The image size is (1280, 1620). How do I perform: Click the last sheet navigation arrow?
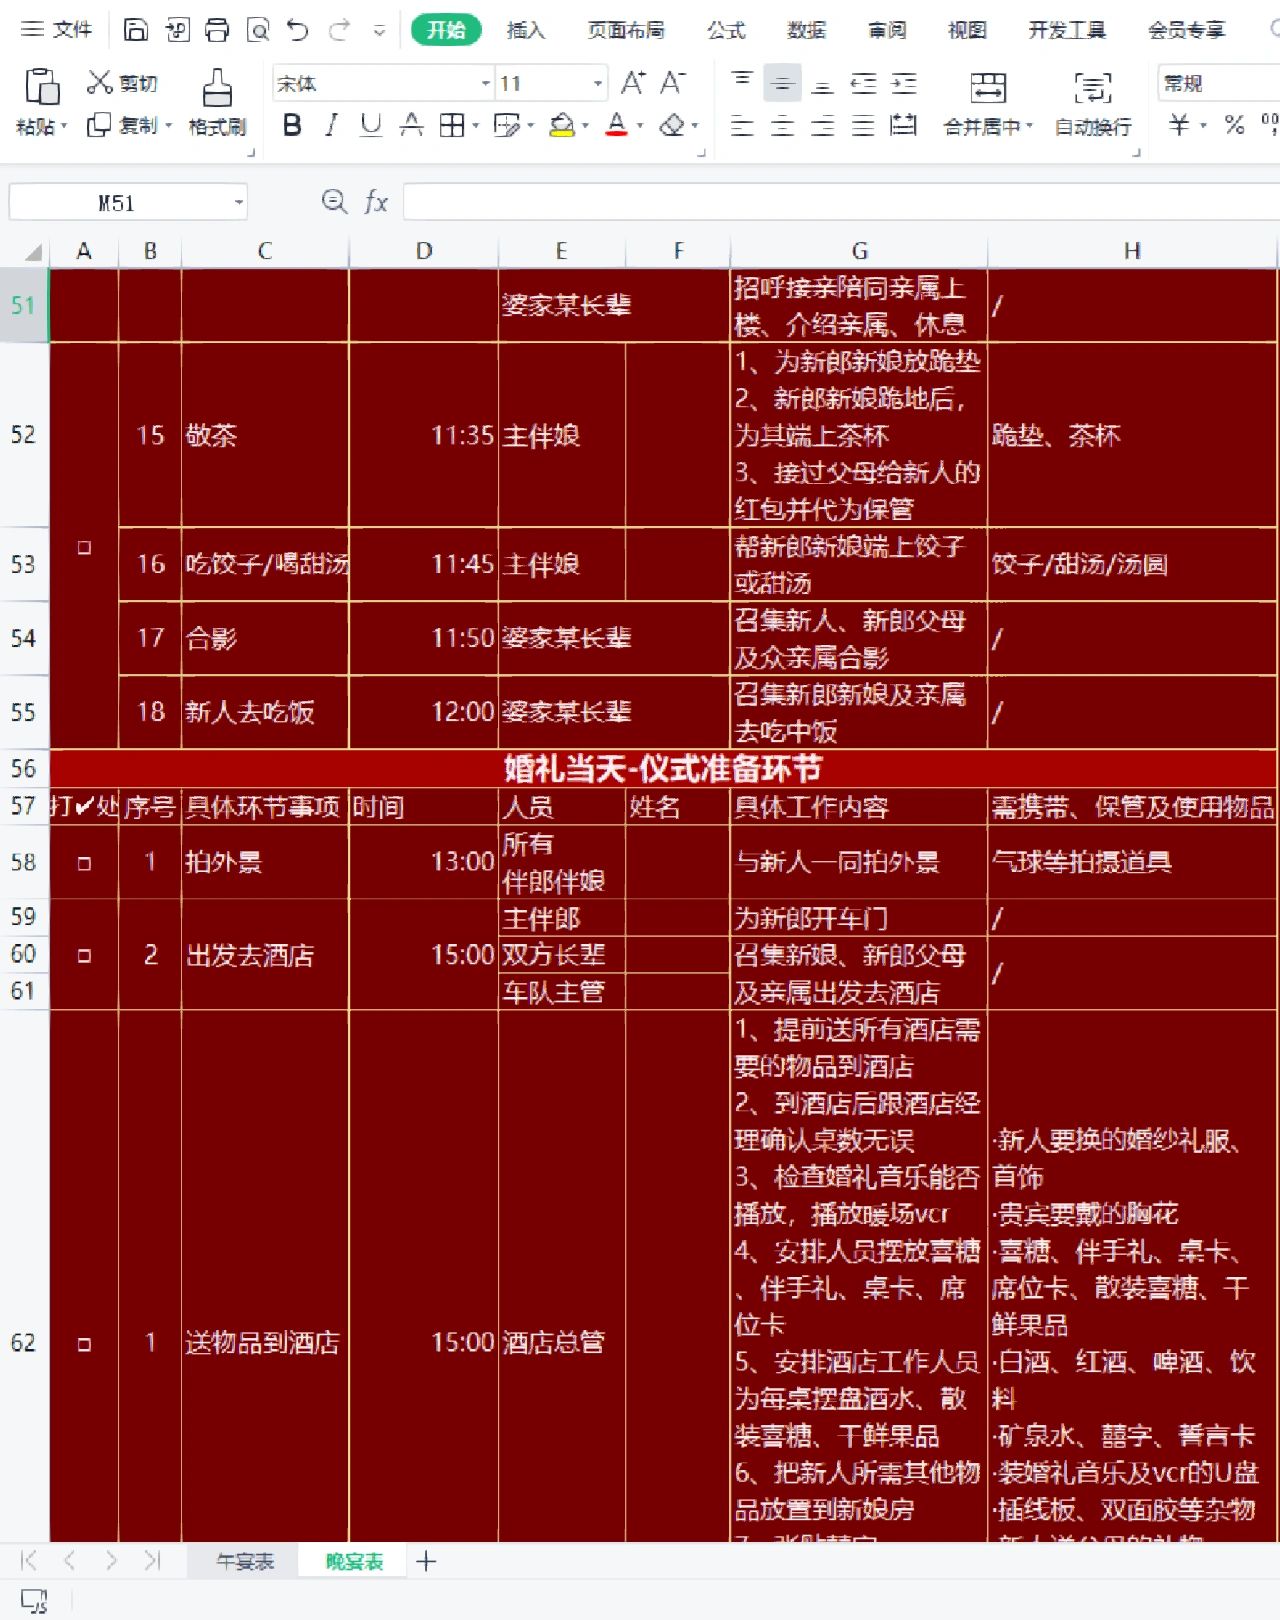(x=153, y=1560)
